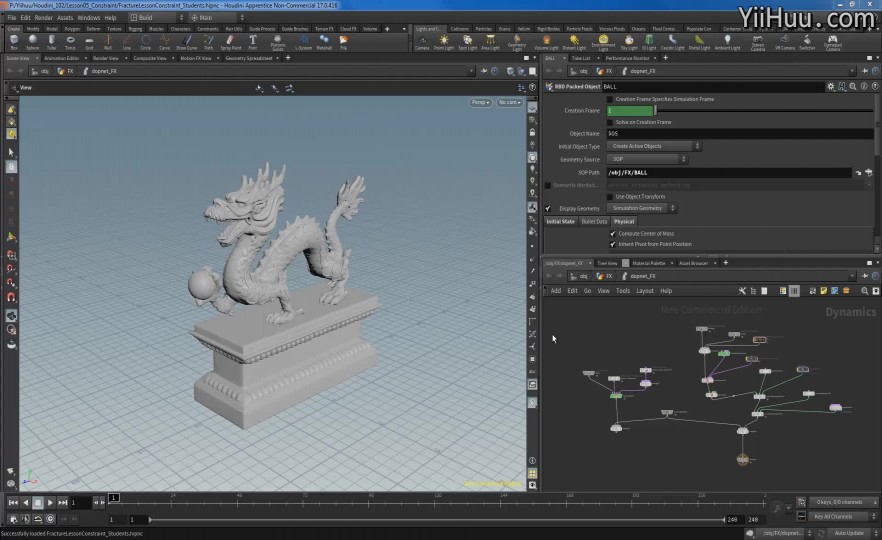Select the Grid shelf tool
The height and width of the screenshot is (540, 882).
point(89,42)
